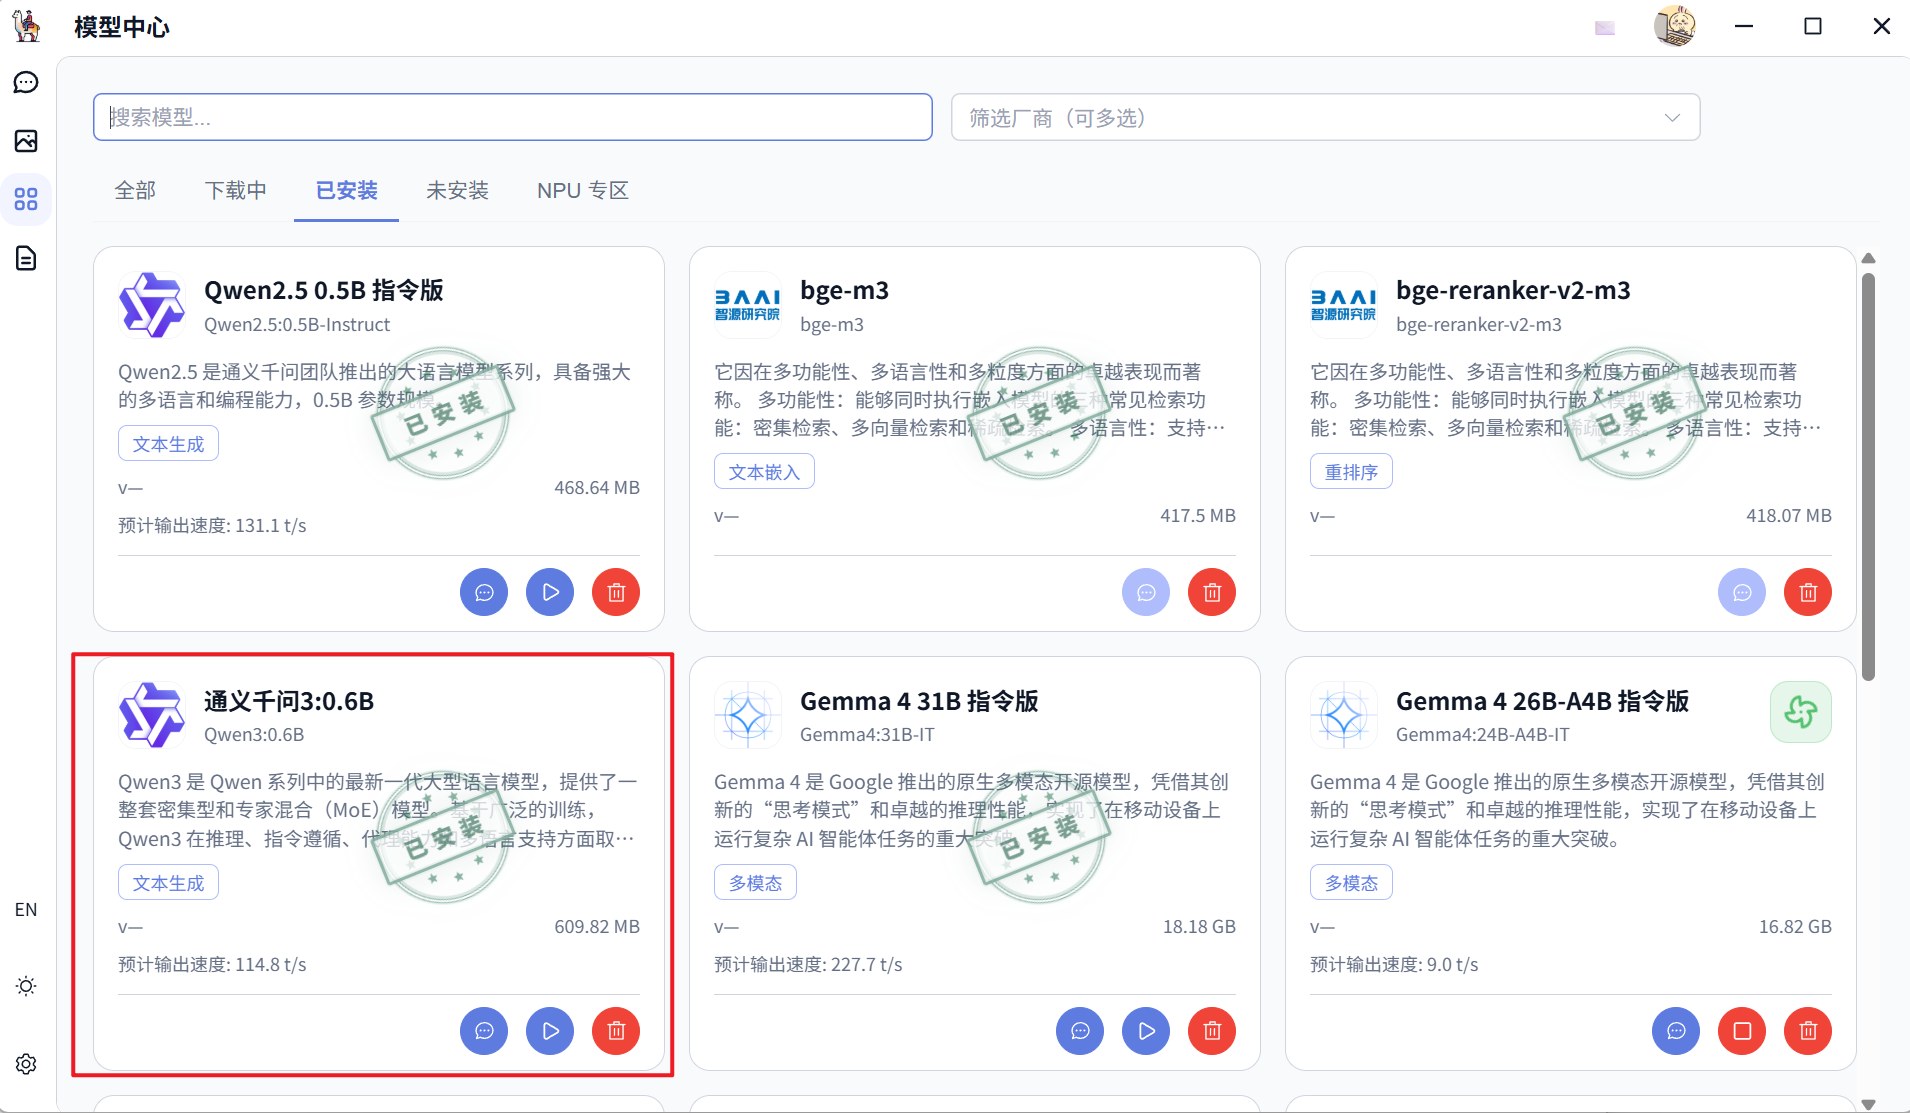The width and height of the screenshot is (1910, 1113).
Task: Click chat button on bge-reranker-v2-m3 card
Action: click(1742, 592)
